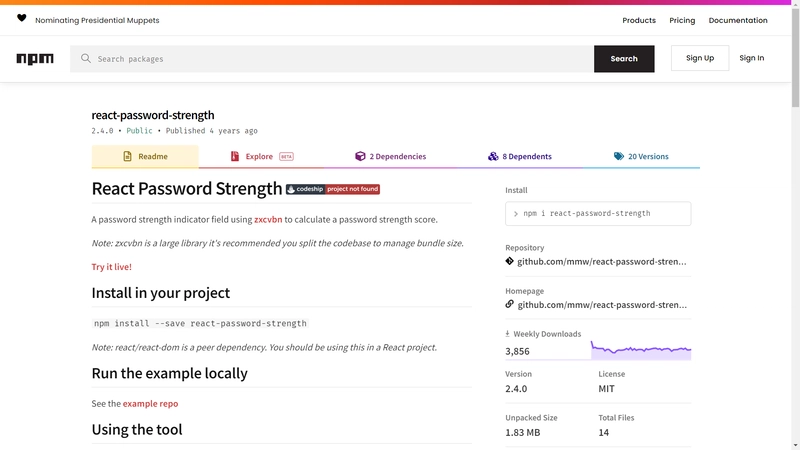The height and width of the screenshot is (450, 800).
Task: Open the Products menu
Action: click(639, 20)
